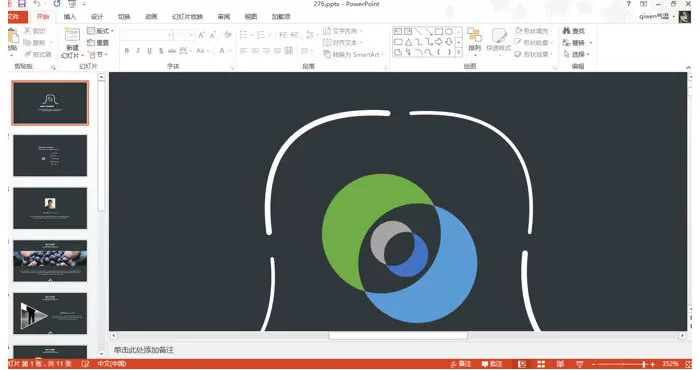Select the down arrow shape in shapes gallery

pyautogui.click(x=449, y=42)
